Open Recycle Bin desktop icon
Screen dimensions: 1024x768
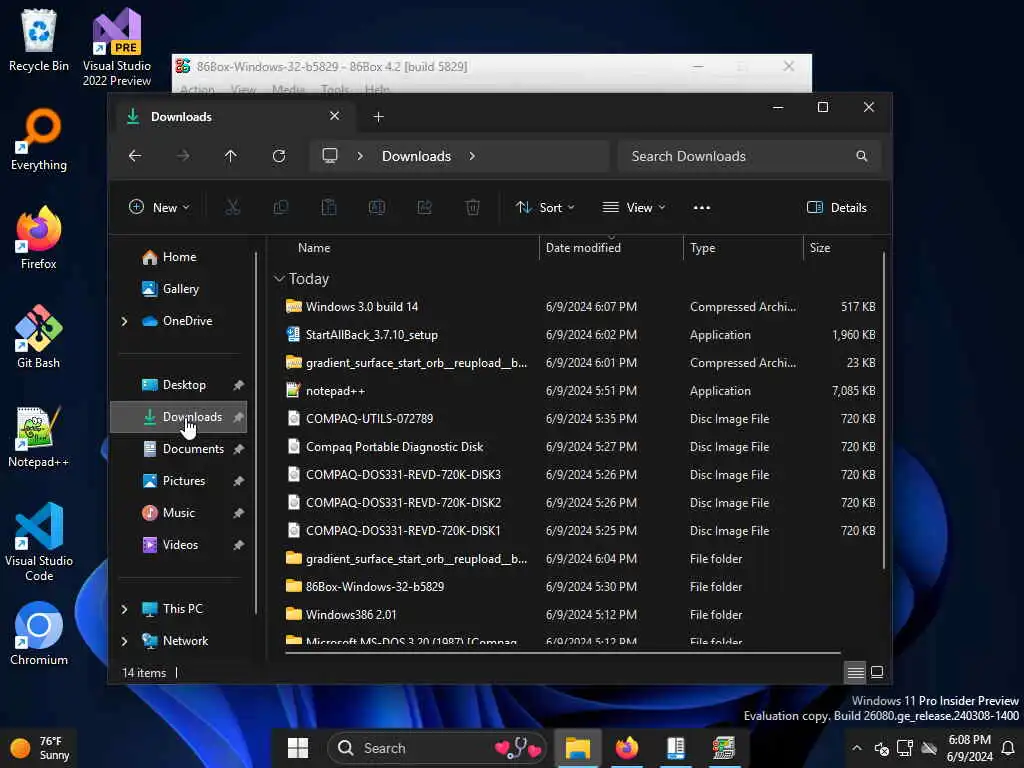39,40
